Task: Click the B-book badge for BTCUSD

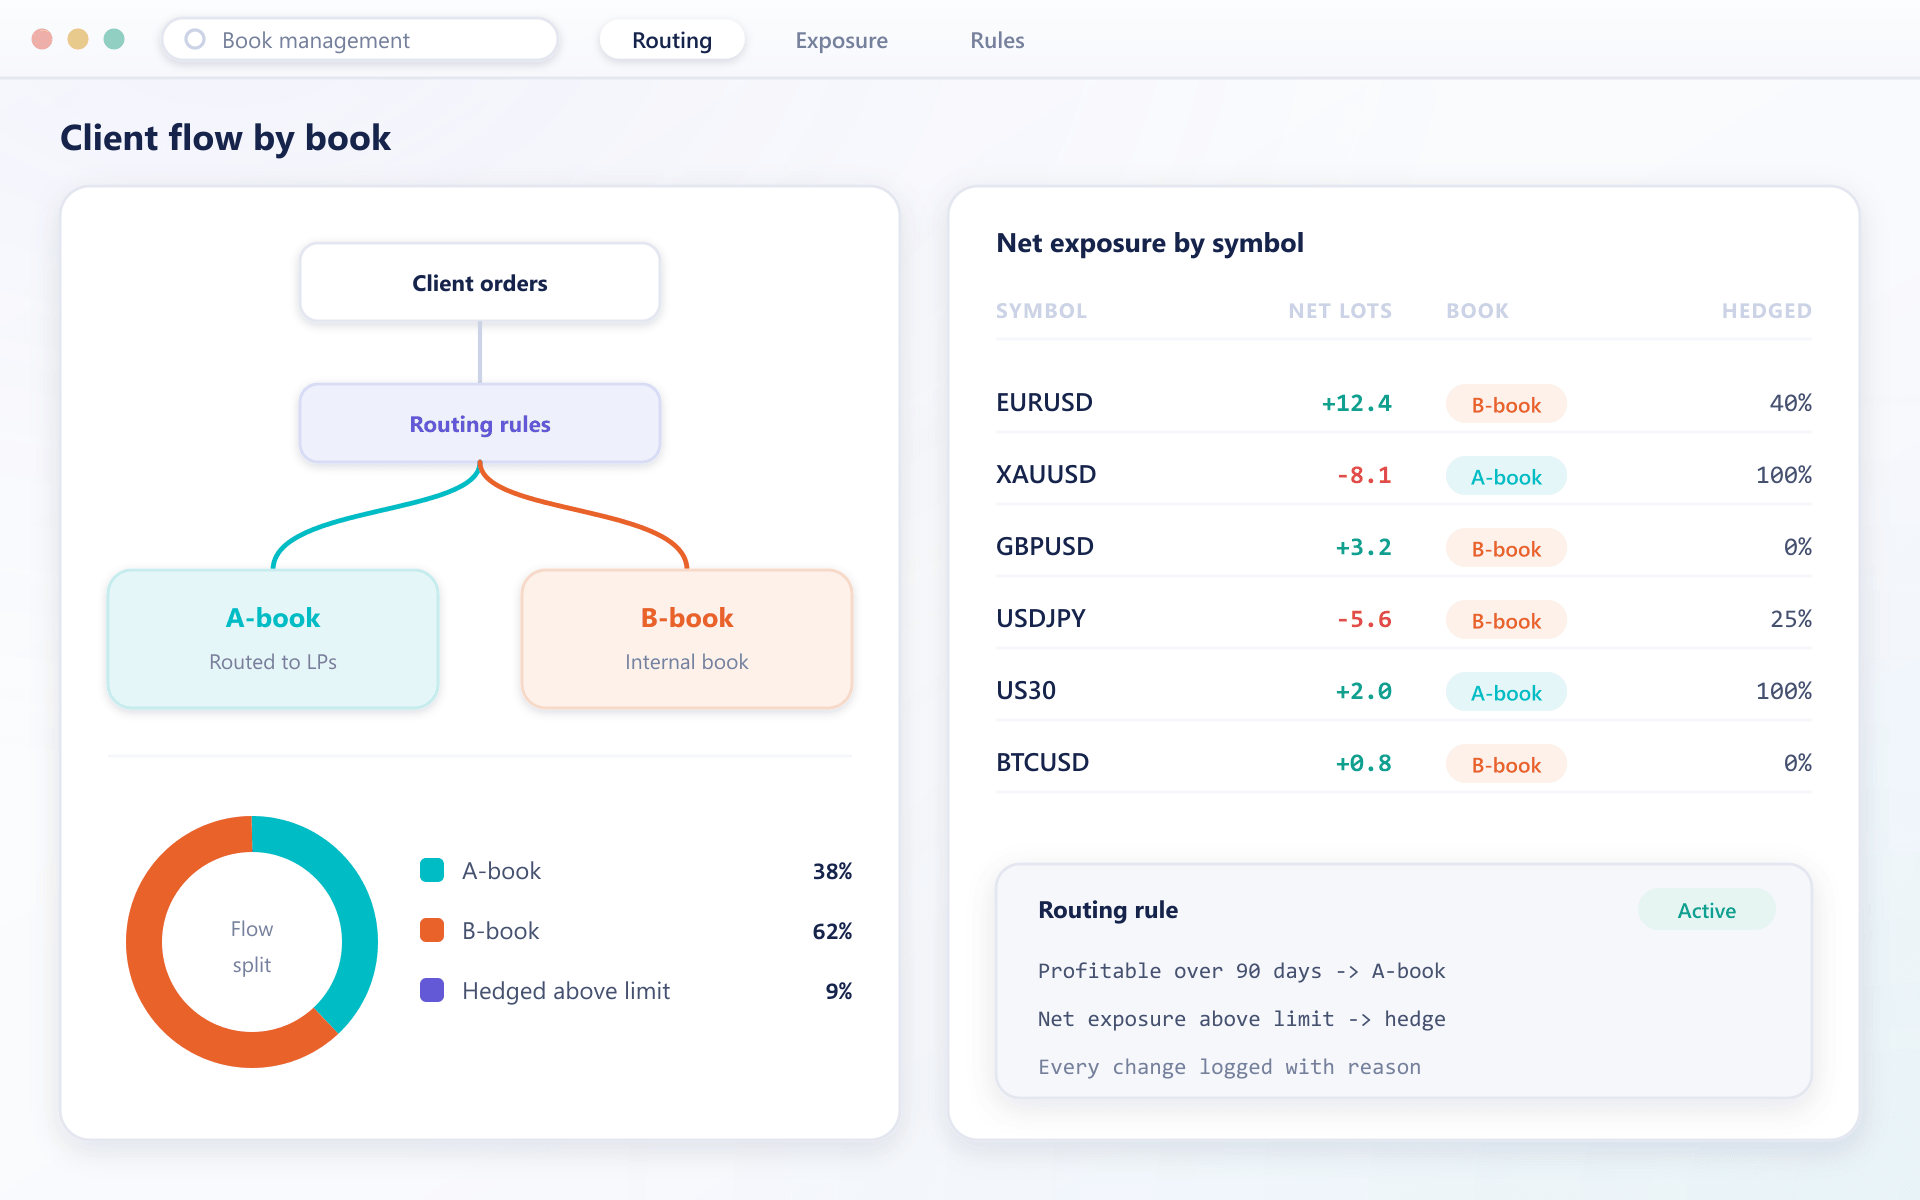Action: (x=1506, y=764)
